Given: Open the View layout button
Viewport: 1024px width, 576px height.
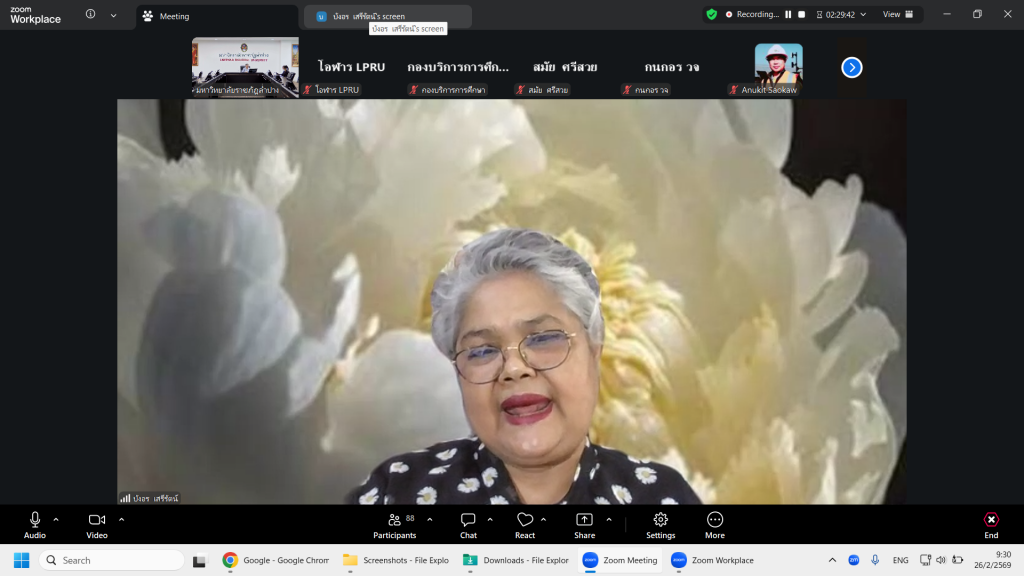Looking at the screenshot, I should click(898, 15).
